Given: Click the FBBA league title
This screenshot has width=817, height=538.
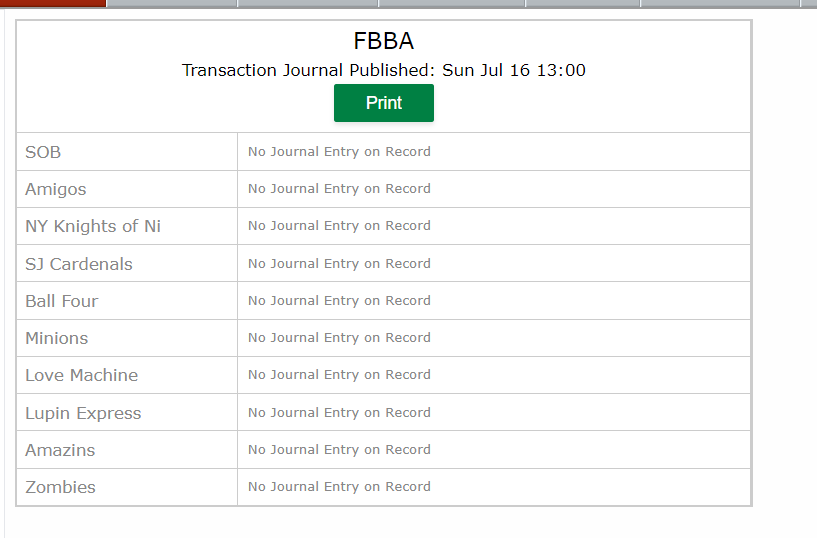Looking at the screenshot, I should [x=383, y=41].
